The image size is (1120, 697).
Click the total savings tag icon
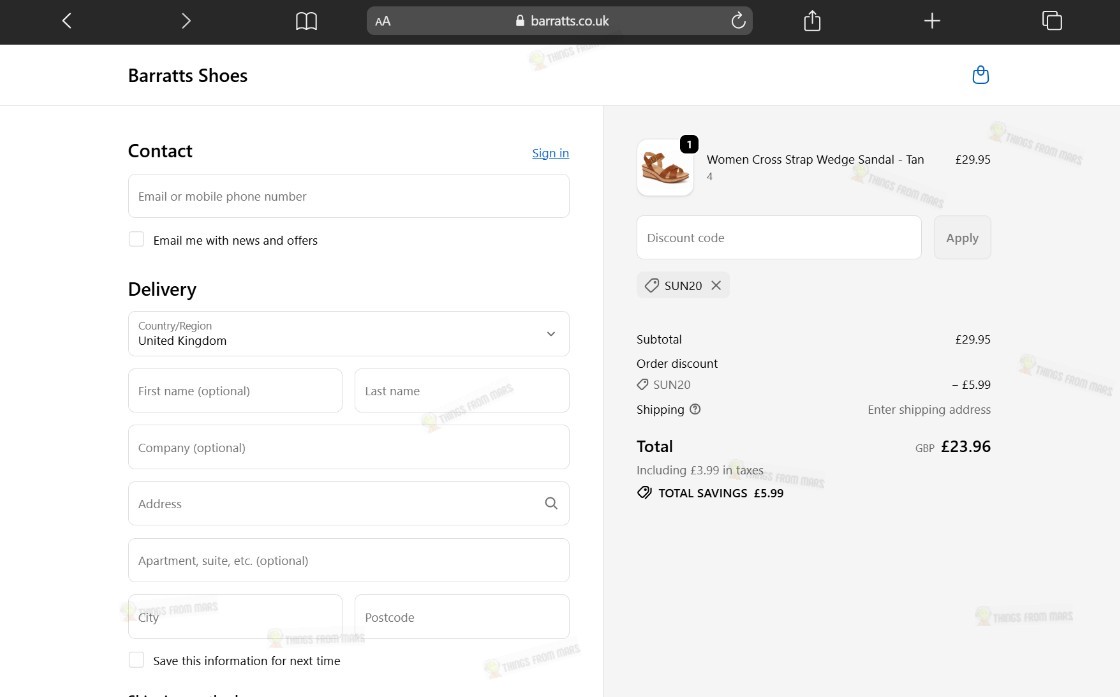click(644, 493)
